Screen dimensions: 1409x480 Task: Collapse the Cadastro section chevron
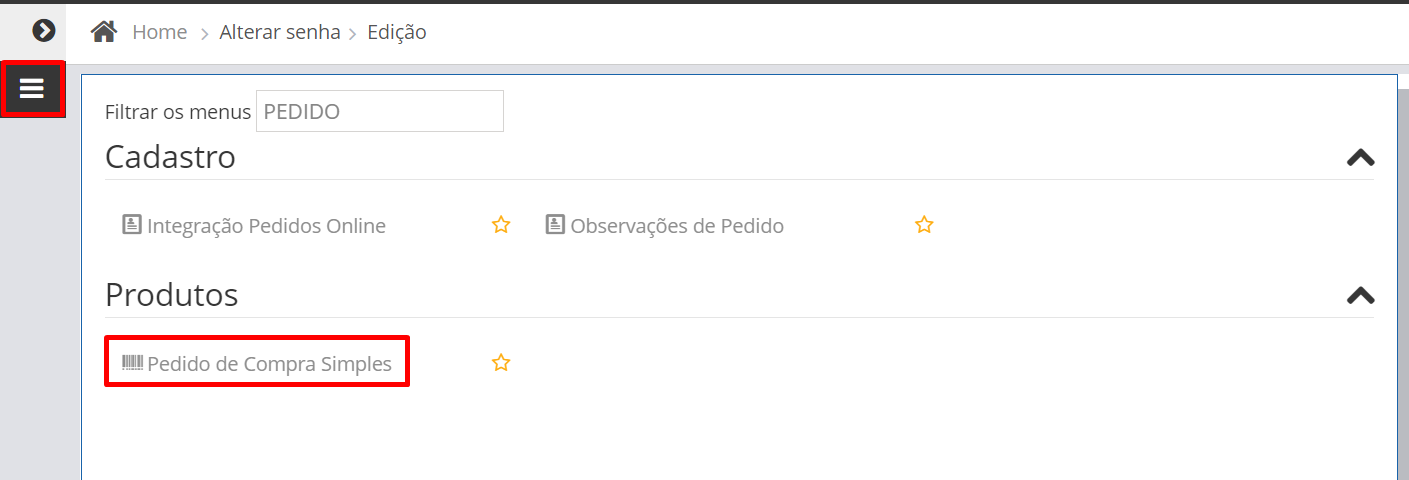coord(1360,157)
